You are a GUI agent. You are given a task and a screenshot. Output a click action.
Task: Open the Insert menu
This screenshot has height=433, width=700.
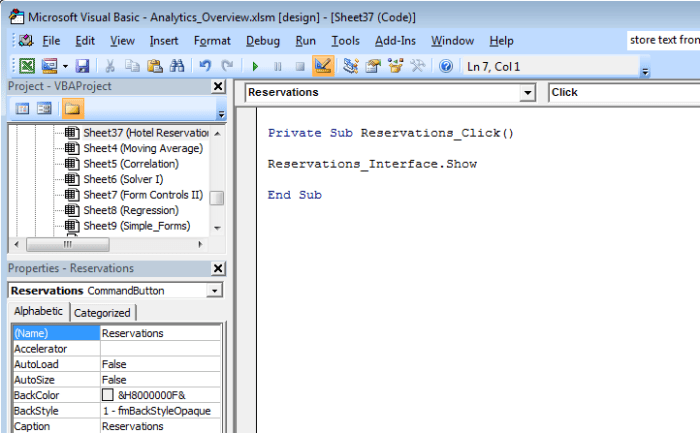(x=164, y=41)
